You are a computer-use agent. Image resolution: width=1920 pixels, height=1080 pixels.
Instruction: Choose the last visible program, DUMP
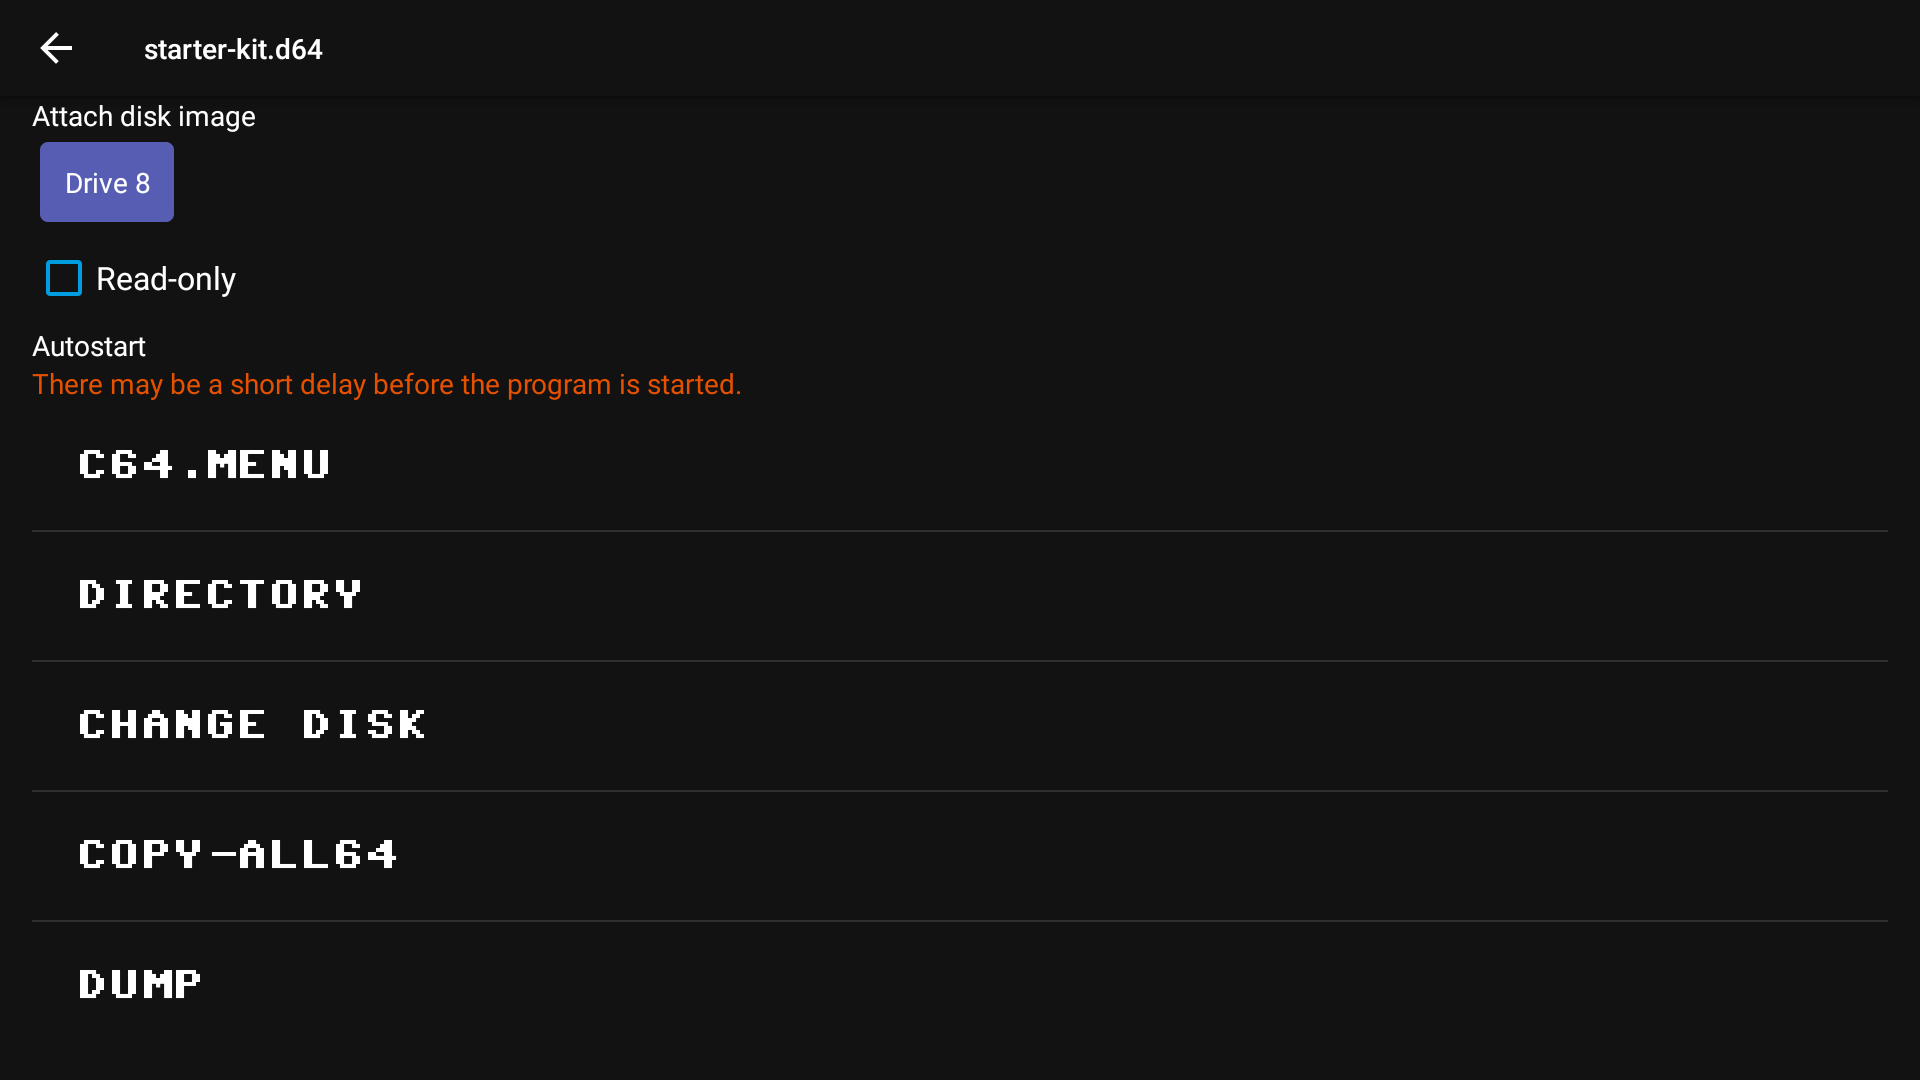pyautogui.click(x=140, y=985)
